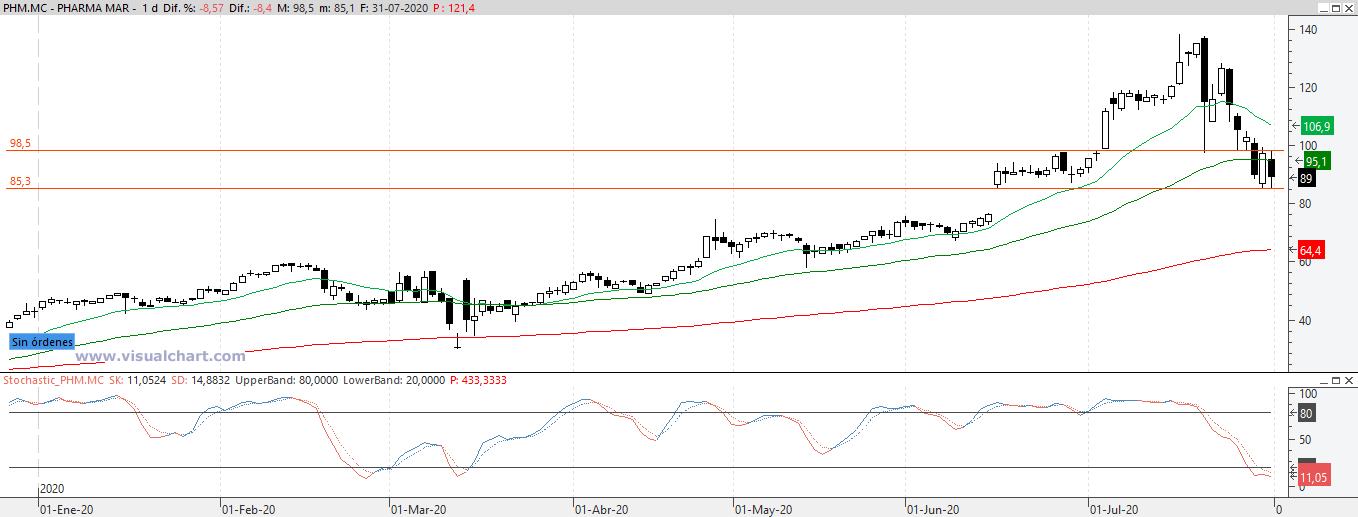Close the Stochastic indicator panel
The width and height of the screenshot is (1358, 517).
point(1349,382)
